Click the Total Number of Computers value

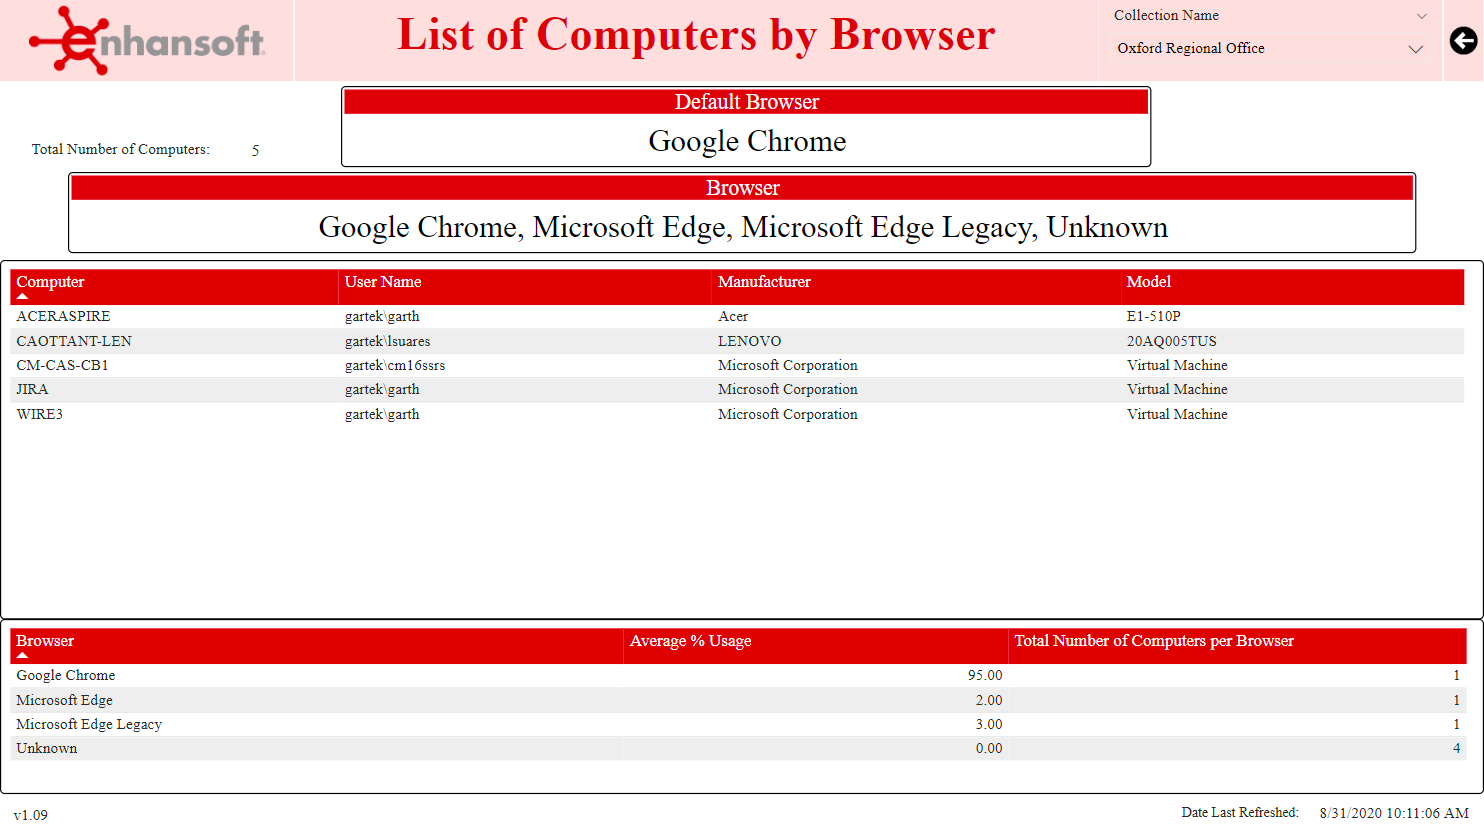pyautogui.click(x=255, y=149)
